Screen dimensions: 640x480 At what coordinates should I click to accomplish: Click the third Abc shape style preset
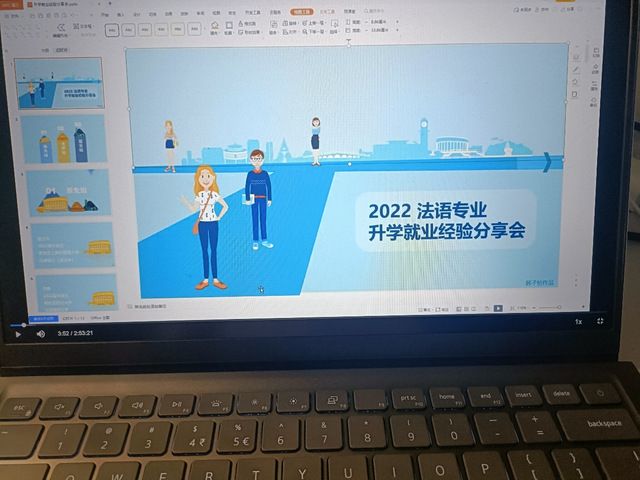coord(145,29)
